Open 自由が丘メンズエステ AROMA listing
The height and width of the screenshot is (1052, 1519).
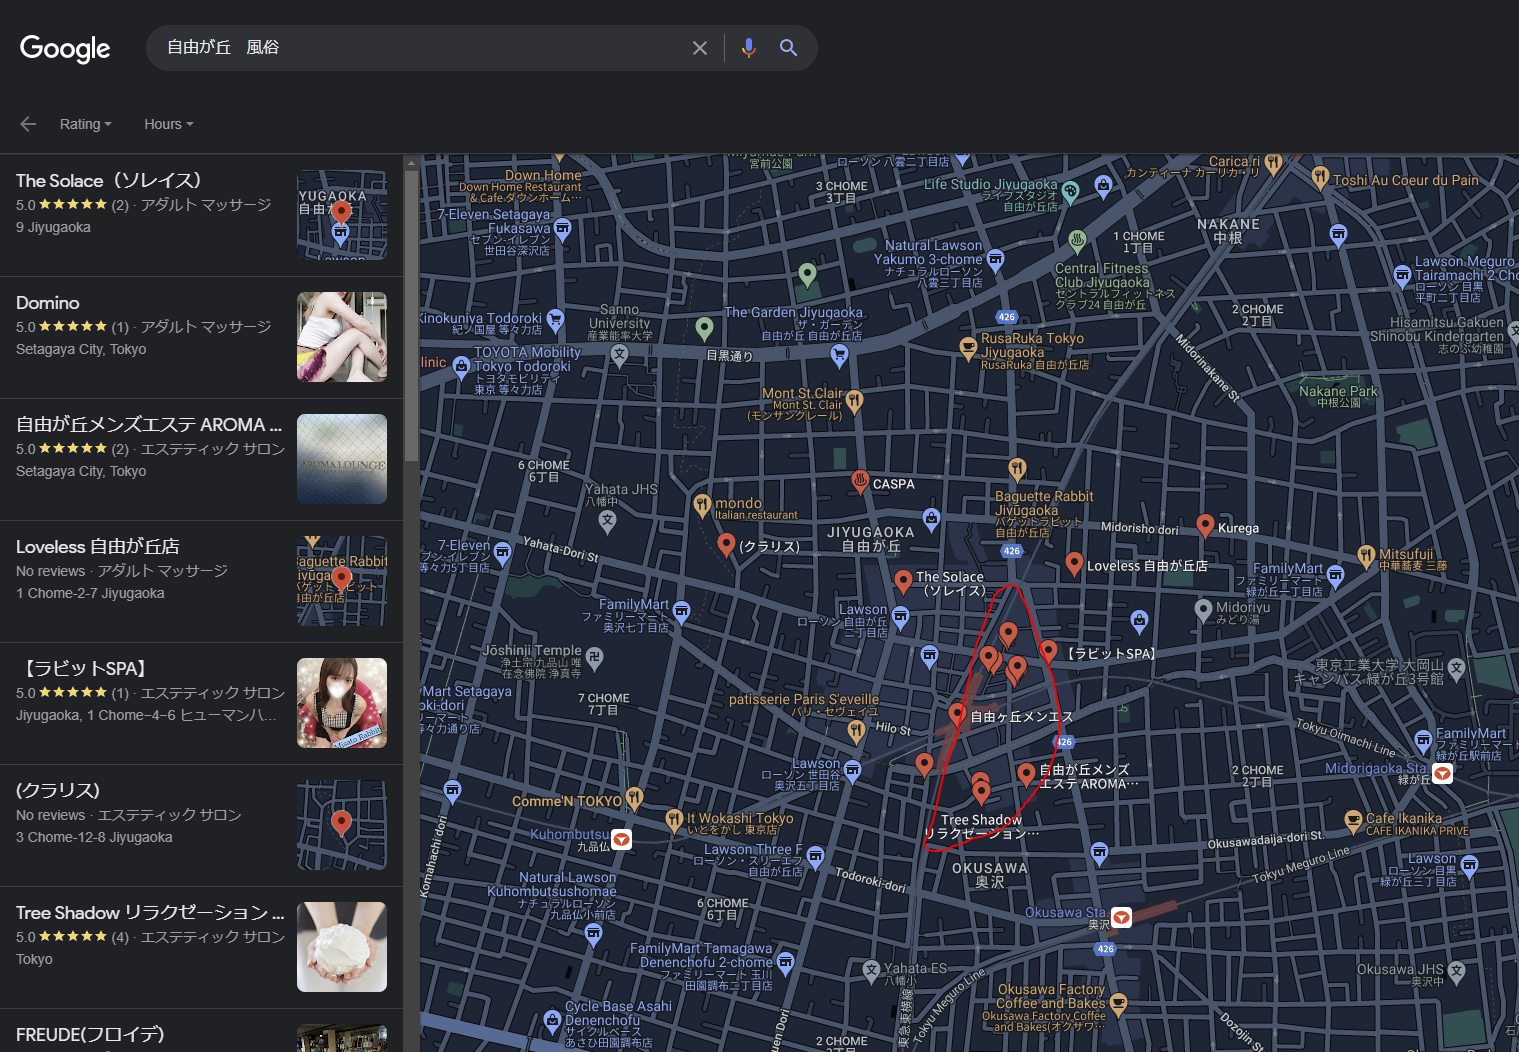coord(201,459)
